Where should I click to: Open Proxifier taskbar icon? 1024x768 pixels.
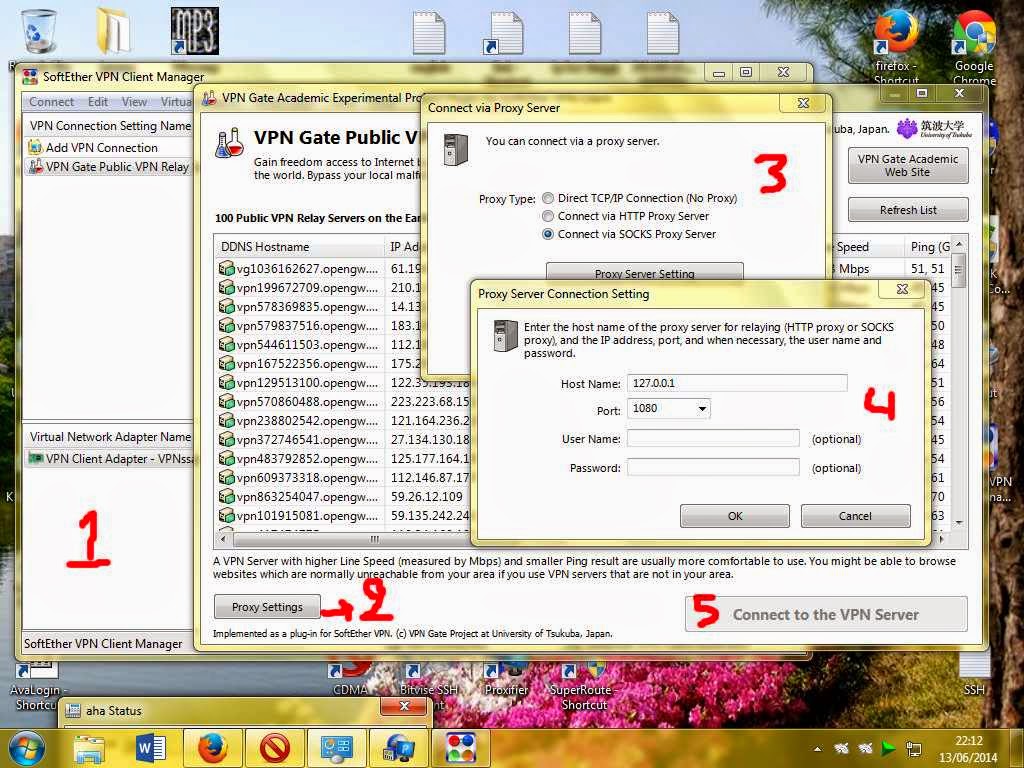click(x=398, y=748)
